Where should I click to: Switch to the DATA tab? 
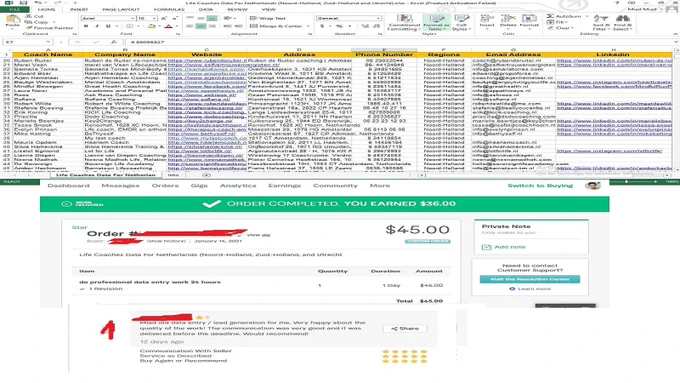(x=206, y=9)
